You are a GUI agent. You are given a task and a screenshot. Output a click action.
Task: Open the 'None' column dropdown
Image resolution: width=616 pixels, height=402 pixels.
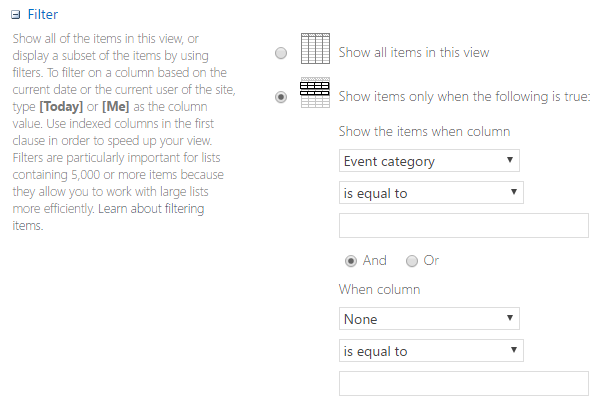(x=429, y=319)
